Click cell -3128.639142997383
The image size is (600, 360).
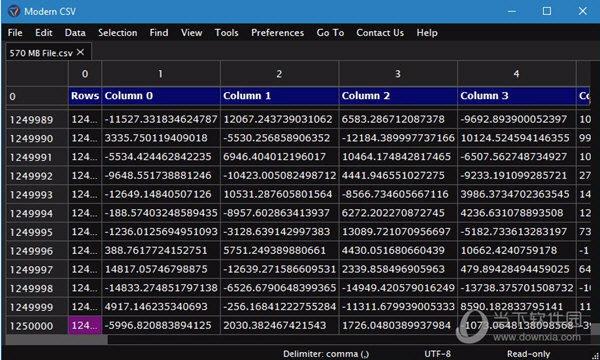[x=279, y=232]
